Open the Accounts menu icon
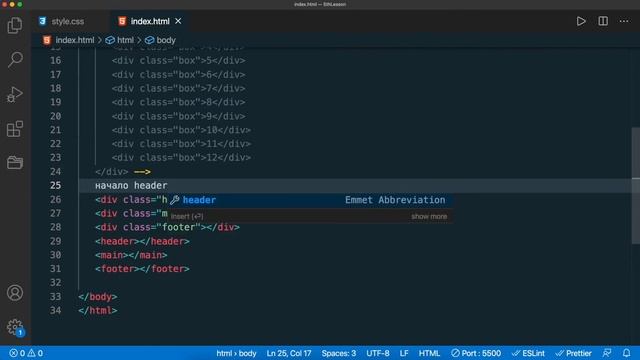The width and height of the screenshot is (640, 360). [15, 293]
